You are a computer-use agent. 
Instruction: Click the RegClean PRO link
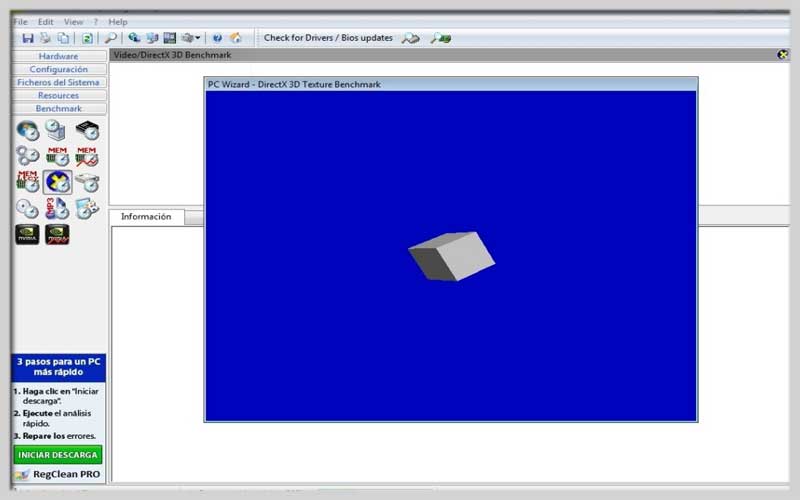[66, 474]
